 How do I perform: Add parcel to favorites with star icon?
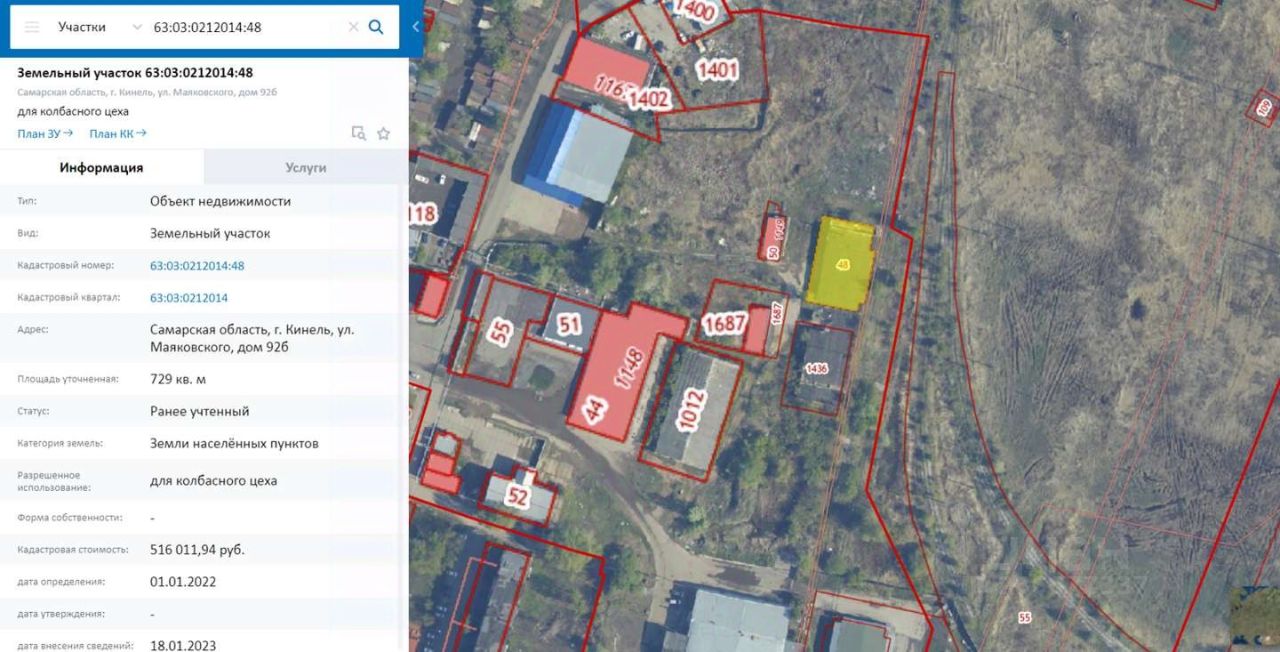pyautogui.click(x=383, y=133)
